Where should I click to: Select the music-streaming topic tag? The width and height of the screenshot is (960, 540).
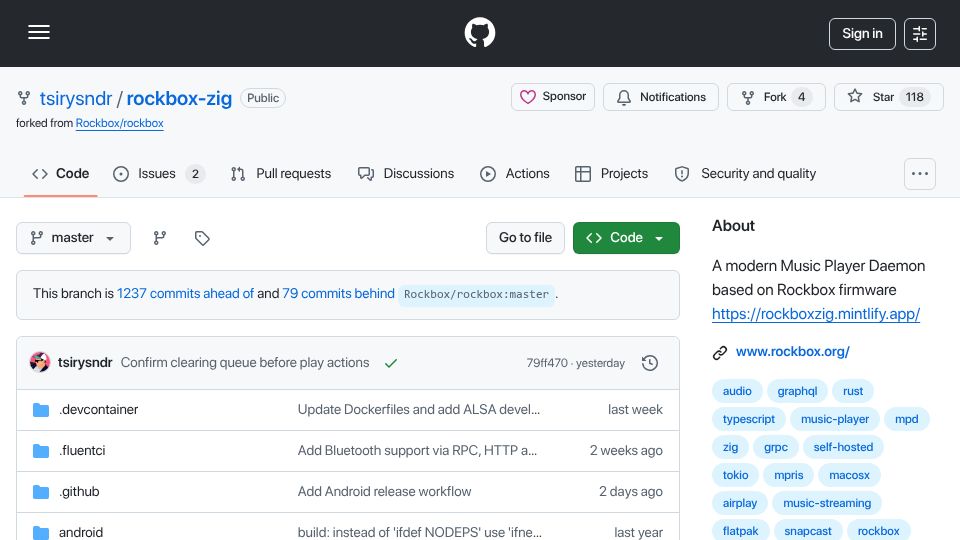[827, 503]
